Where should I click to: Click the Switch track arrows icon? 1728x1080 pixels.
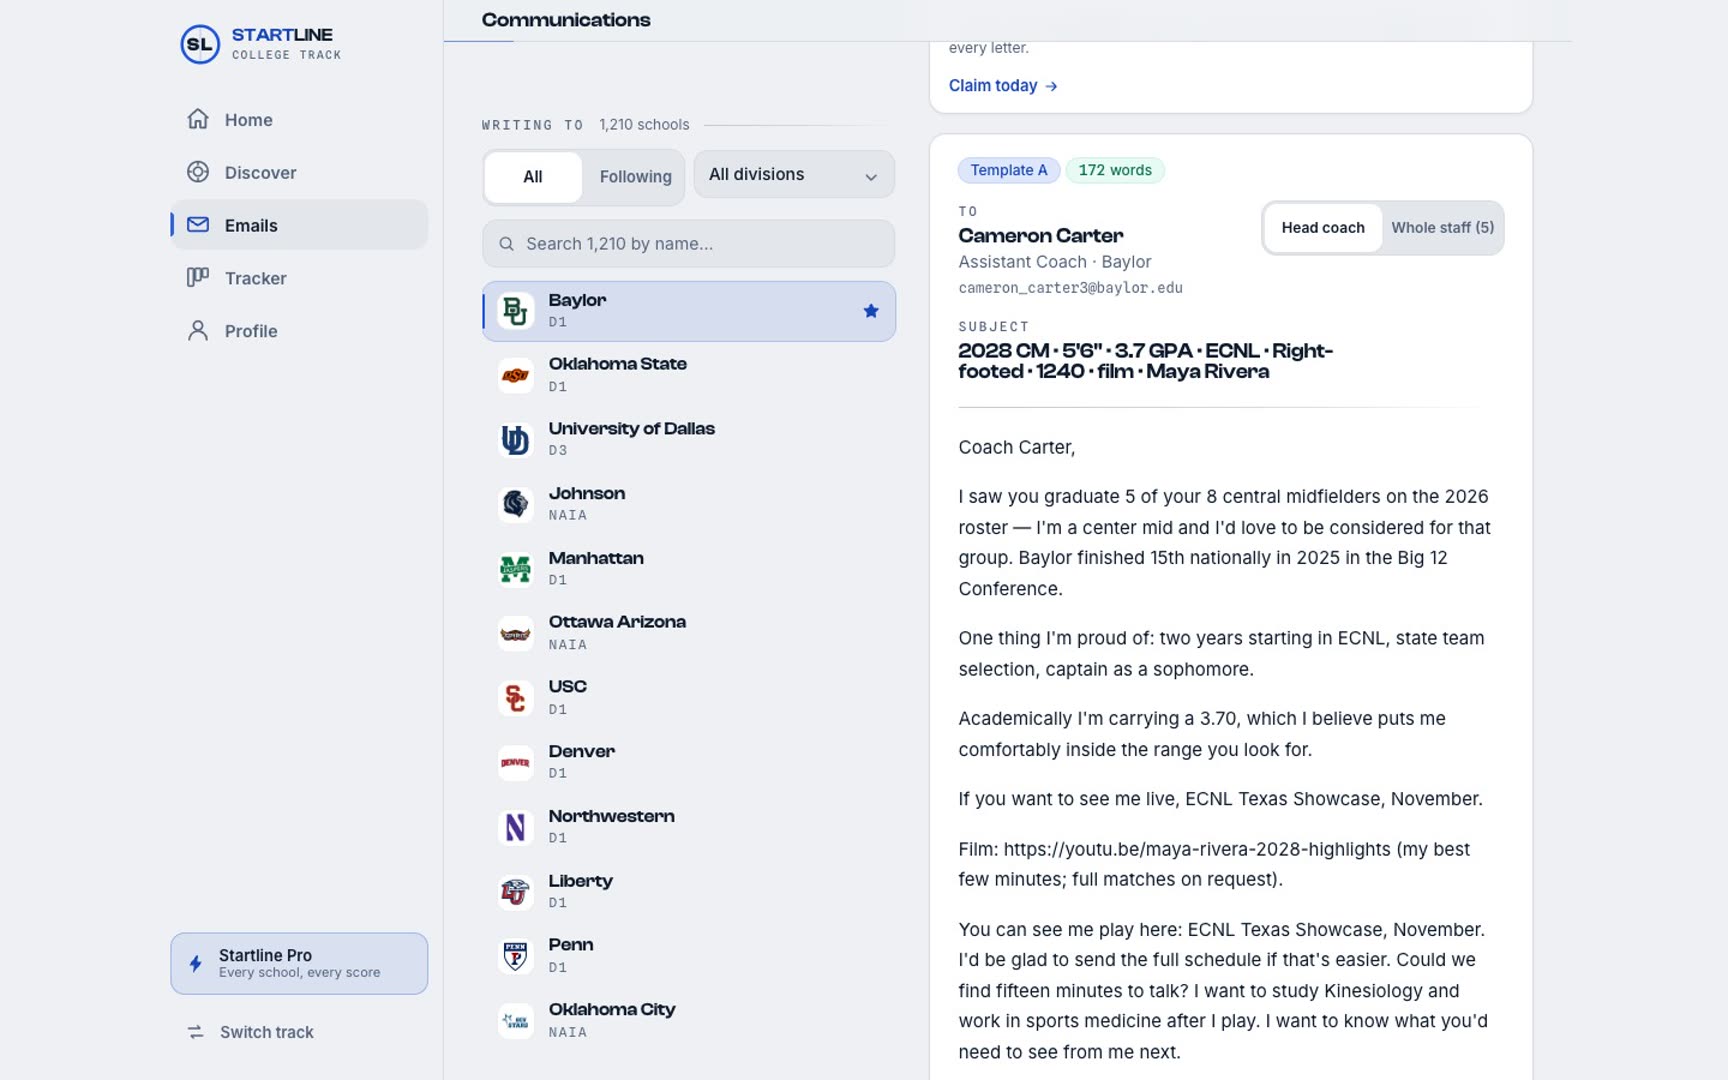pos(196,1032)
